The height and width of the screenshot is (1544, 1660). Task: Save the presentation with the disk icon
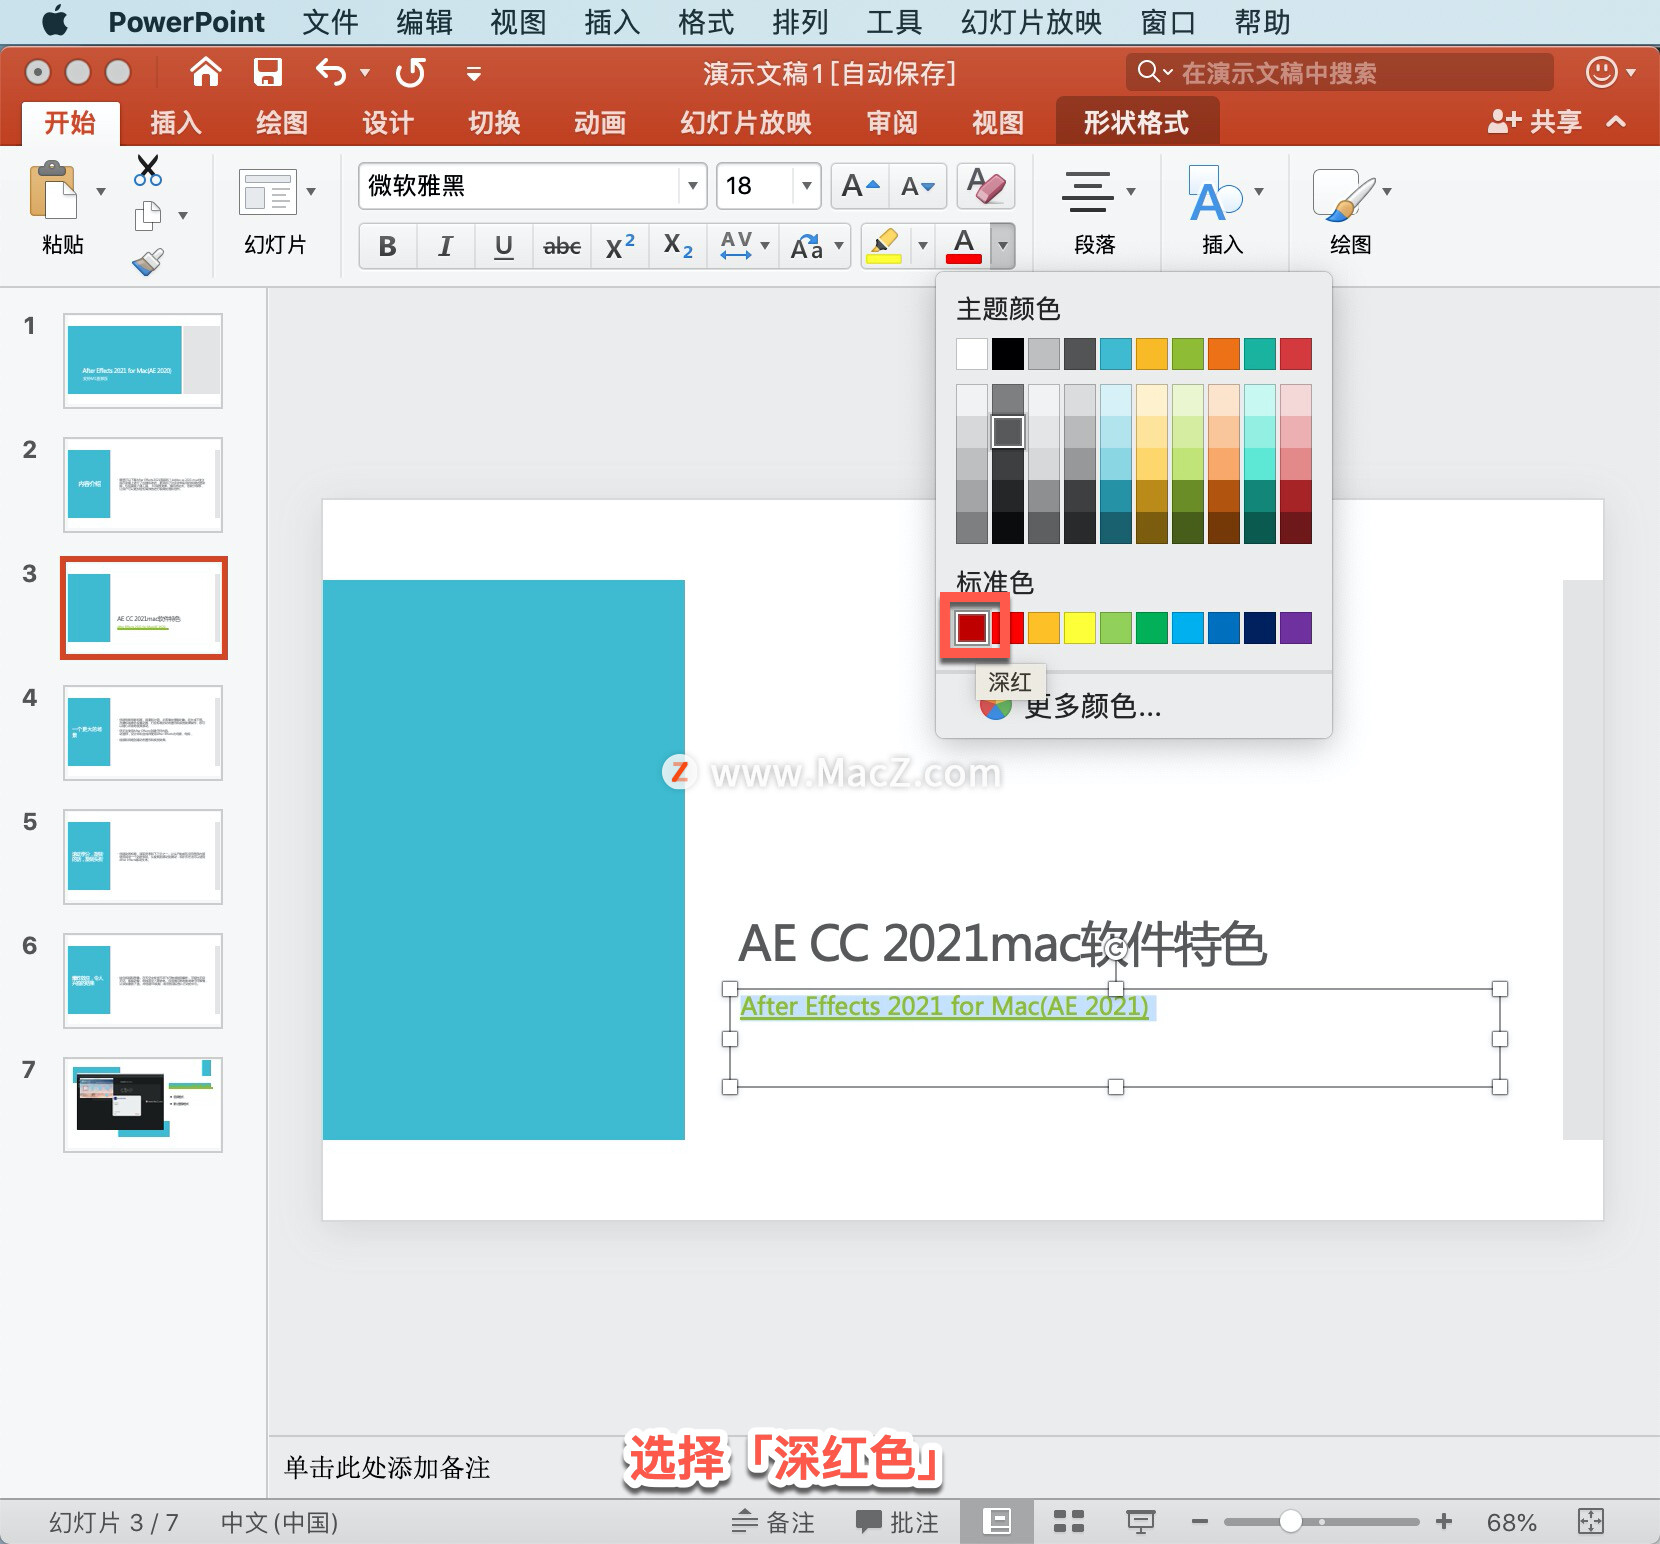pyautogui.click(x=267, y=72)
